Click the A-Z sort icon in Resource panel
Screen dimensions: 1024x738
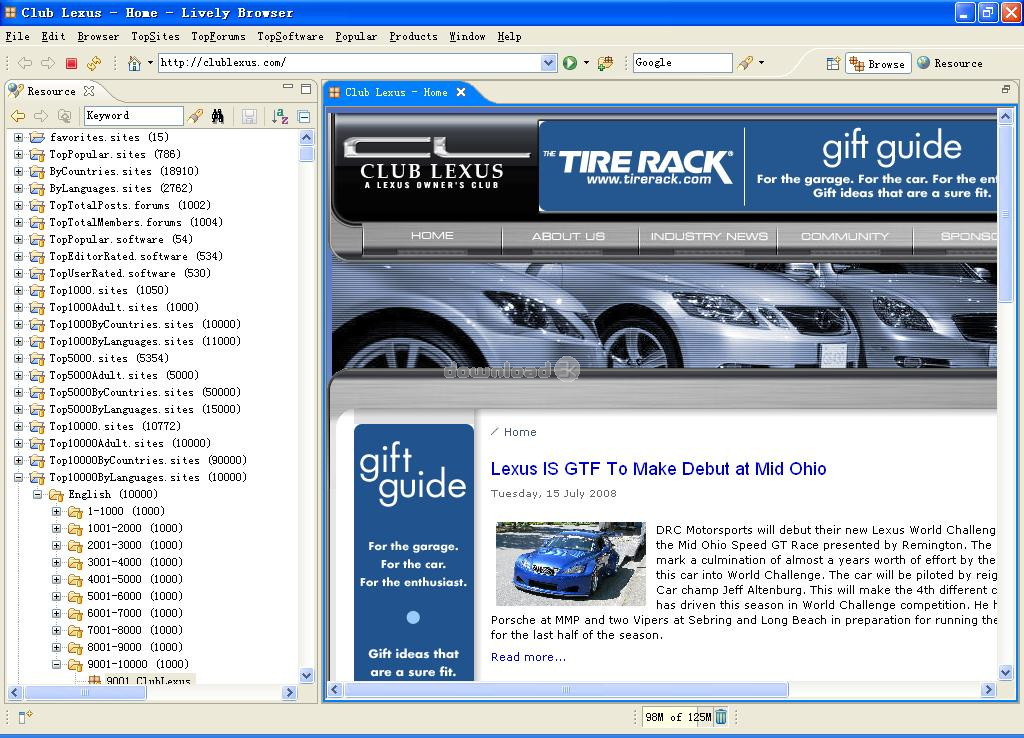click(280, 116)
